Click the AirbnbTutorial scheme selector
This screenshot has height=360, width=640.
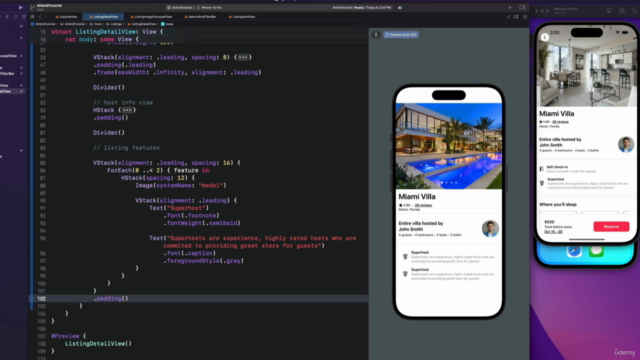tap(180, 7)
